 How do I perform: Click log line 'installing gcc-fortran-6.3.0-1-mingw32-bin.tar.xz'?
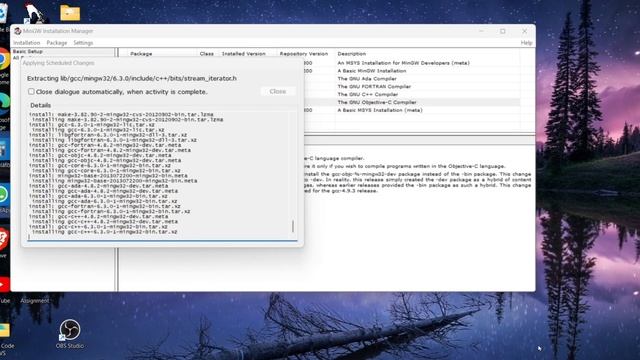(x=111, y=211)
